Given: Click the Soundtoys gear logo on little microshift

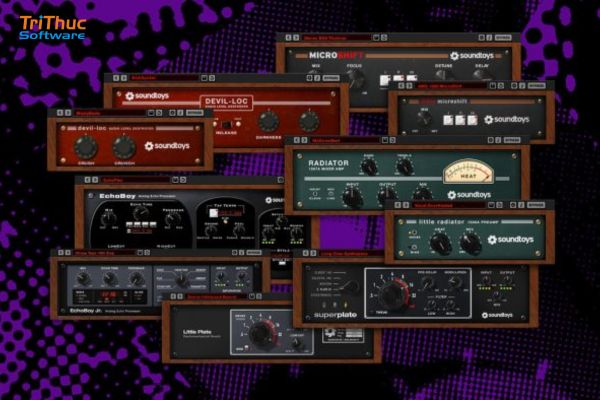Looking at the screenshot, I should point(489,119).
